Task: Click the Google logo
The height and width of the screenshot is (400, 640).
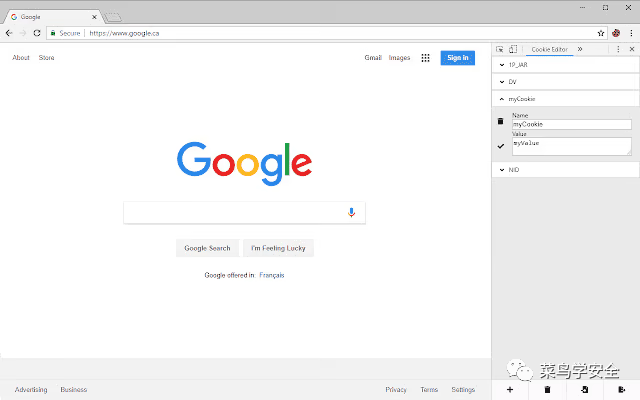Action: (x=244, y=163)
